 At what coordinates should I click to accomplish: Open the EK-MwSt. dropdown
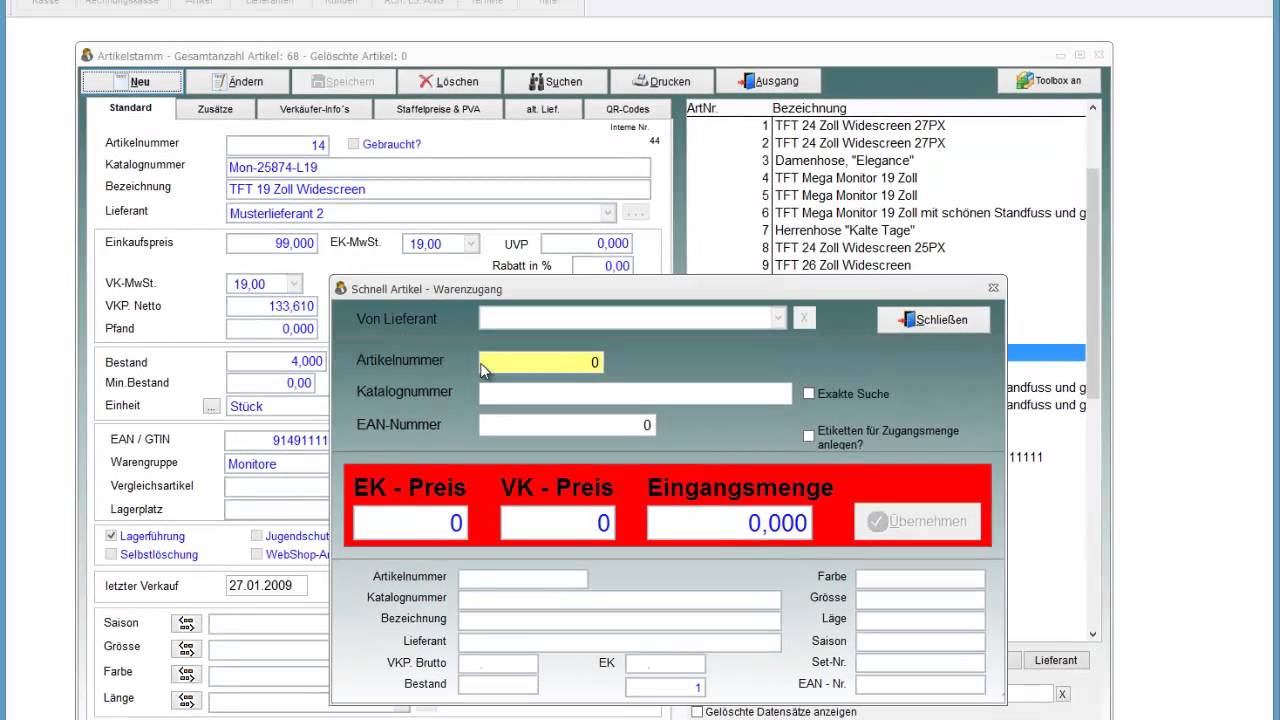471,244
